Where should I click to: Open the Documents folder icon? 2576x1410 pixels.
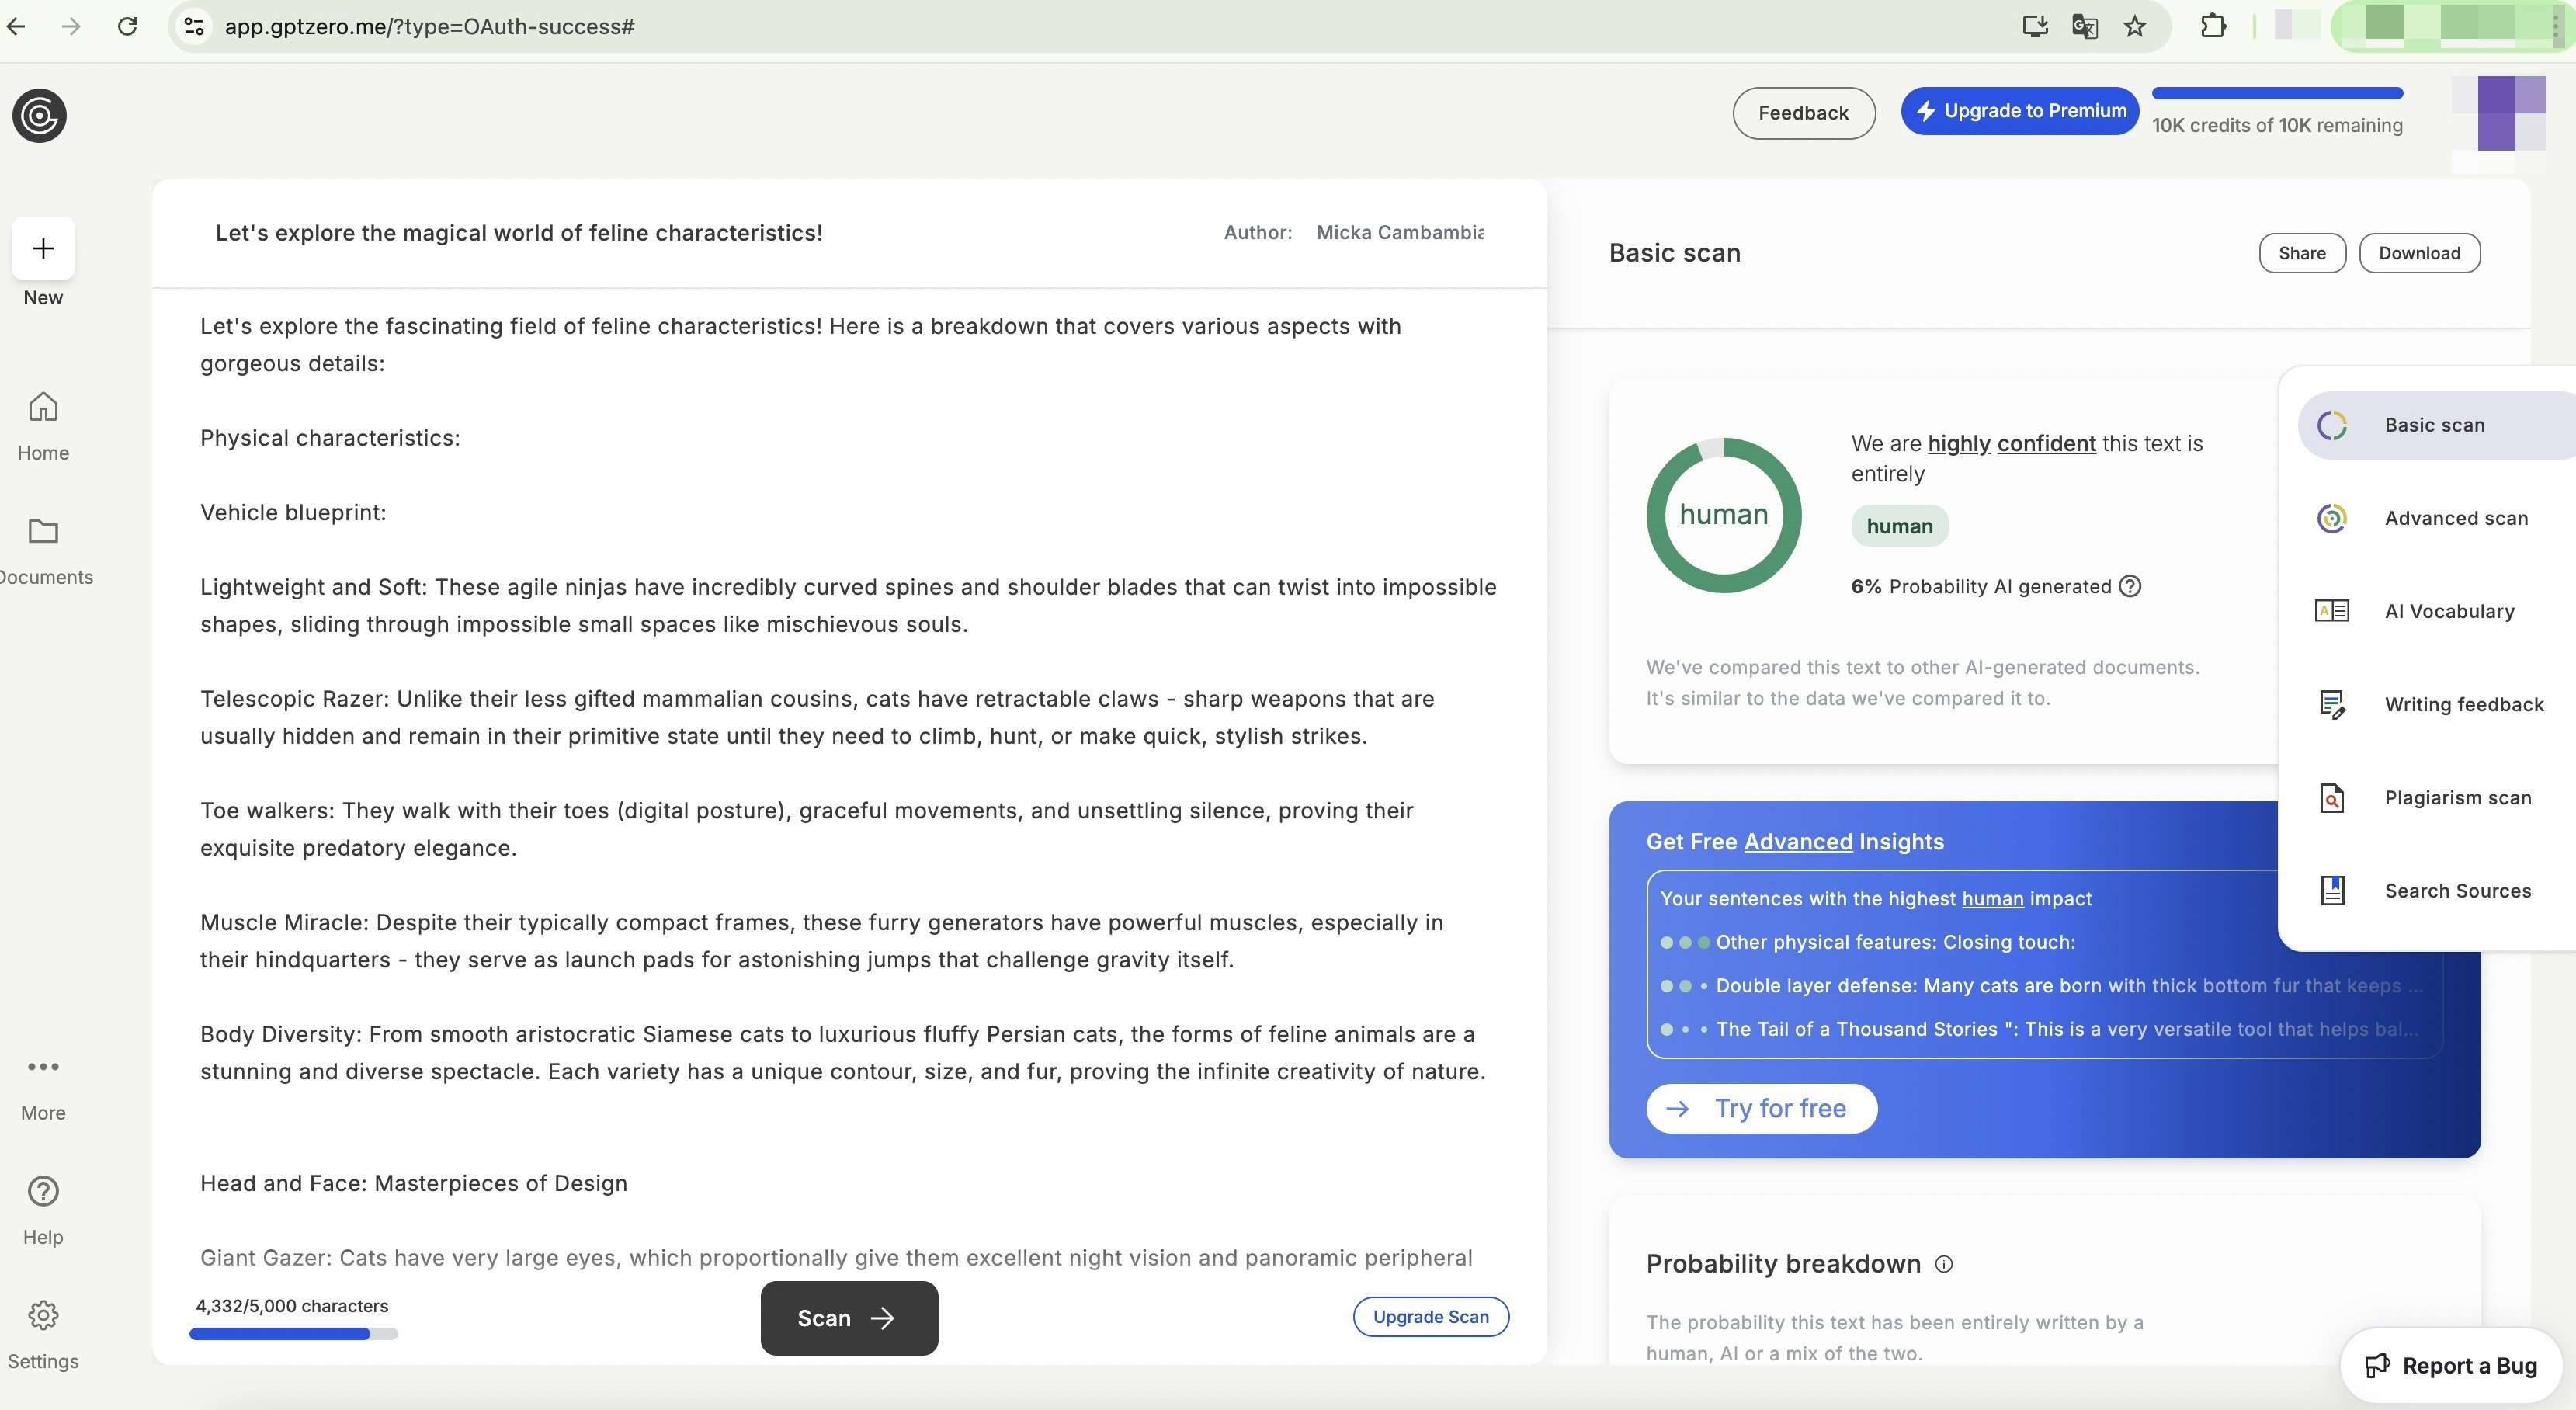43,531
